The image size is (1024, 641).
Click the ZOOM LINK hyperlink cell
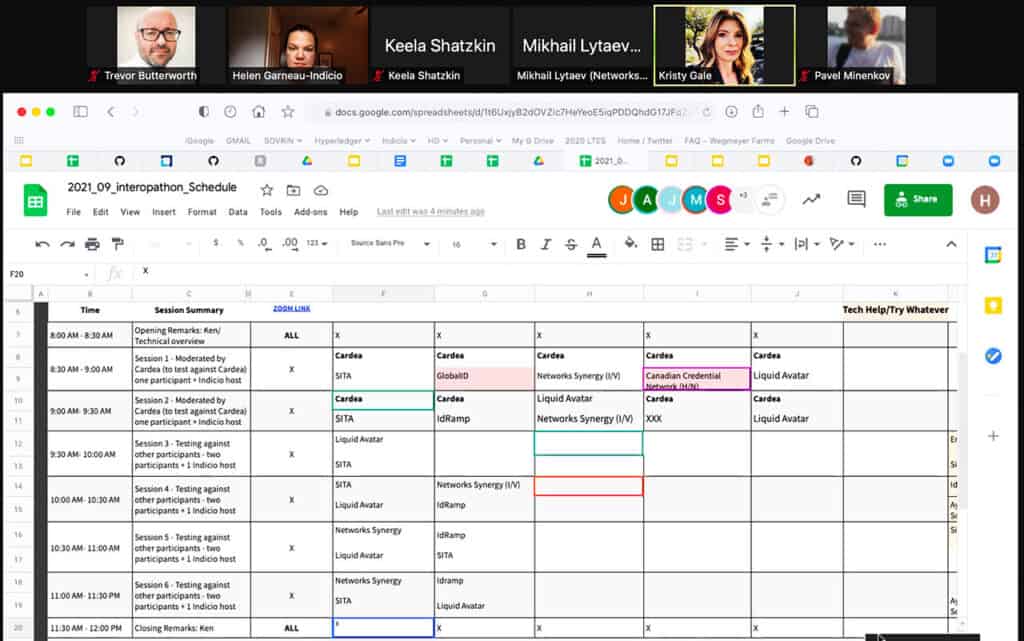291,308
